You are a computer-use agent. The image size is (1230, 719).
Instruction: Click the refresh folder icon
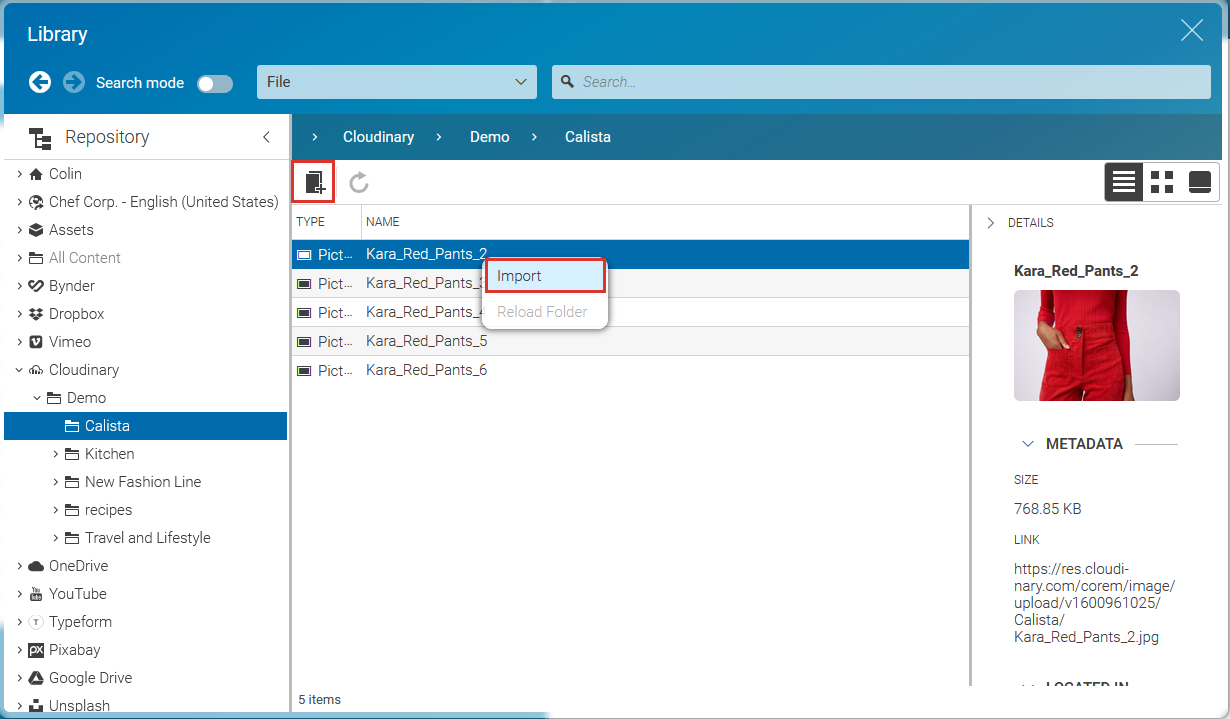pos(358,182)
